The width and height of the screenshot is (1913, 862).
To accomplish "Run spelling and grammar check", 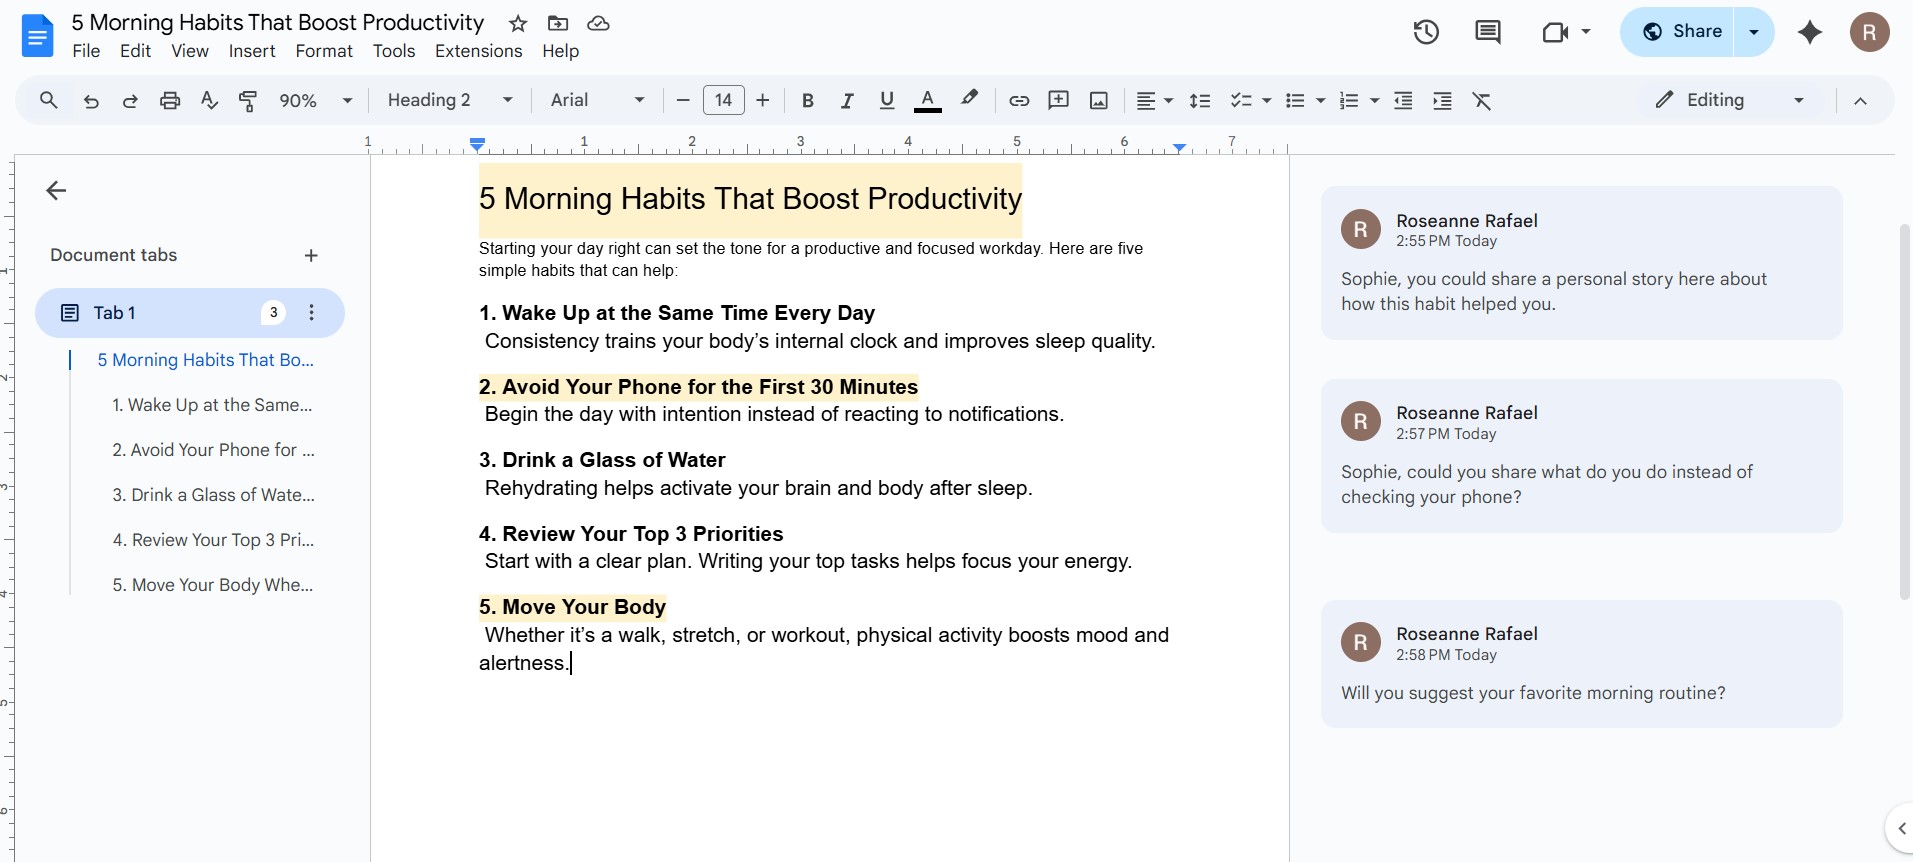I will click(209, 100).
